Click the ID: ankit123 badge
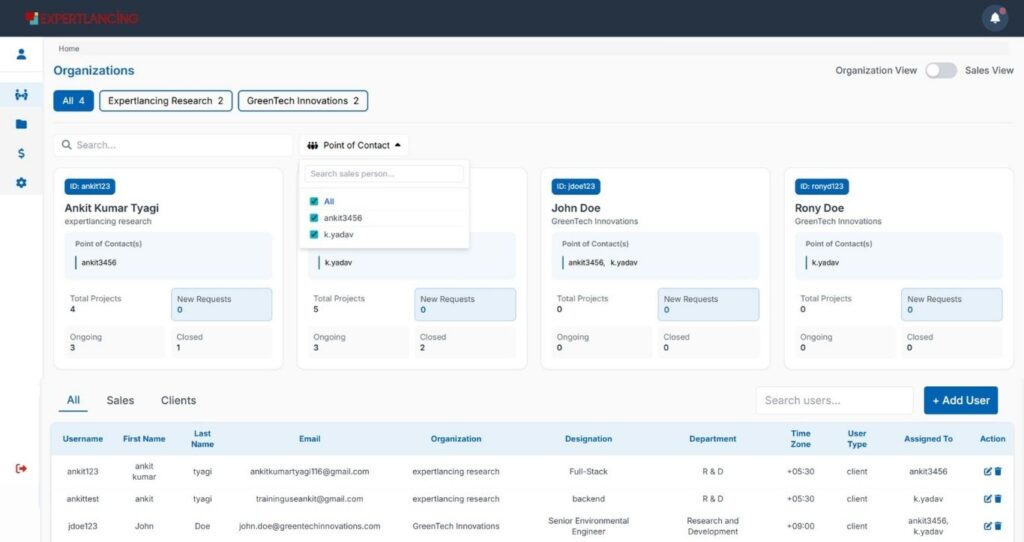Image resolution: width=1024 pixels, height=542 pixels. (x=90, y=187)
